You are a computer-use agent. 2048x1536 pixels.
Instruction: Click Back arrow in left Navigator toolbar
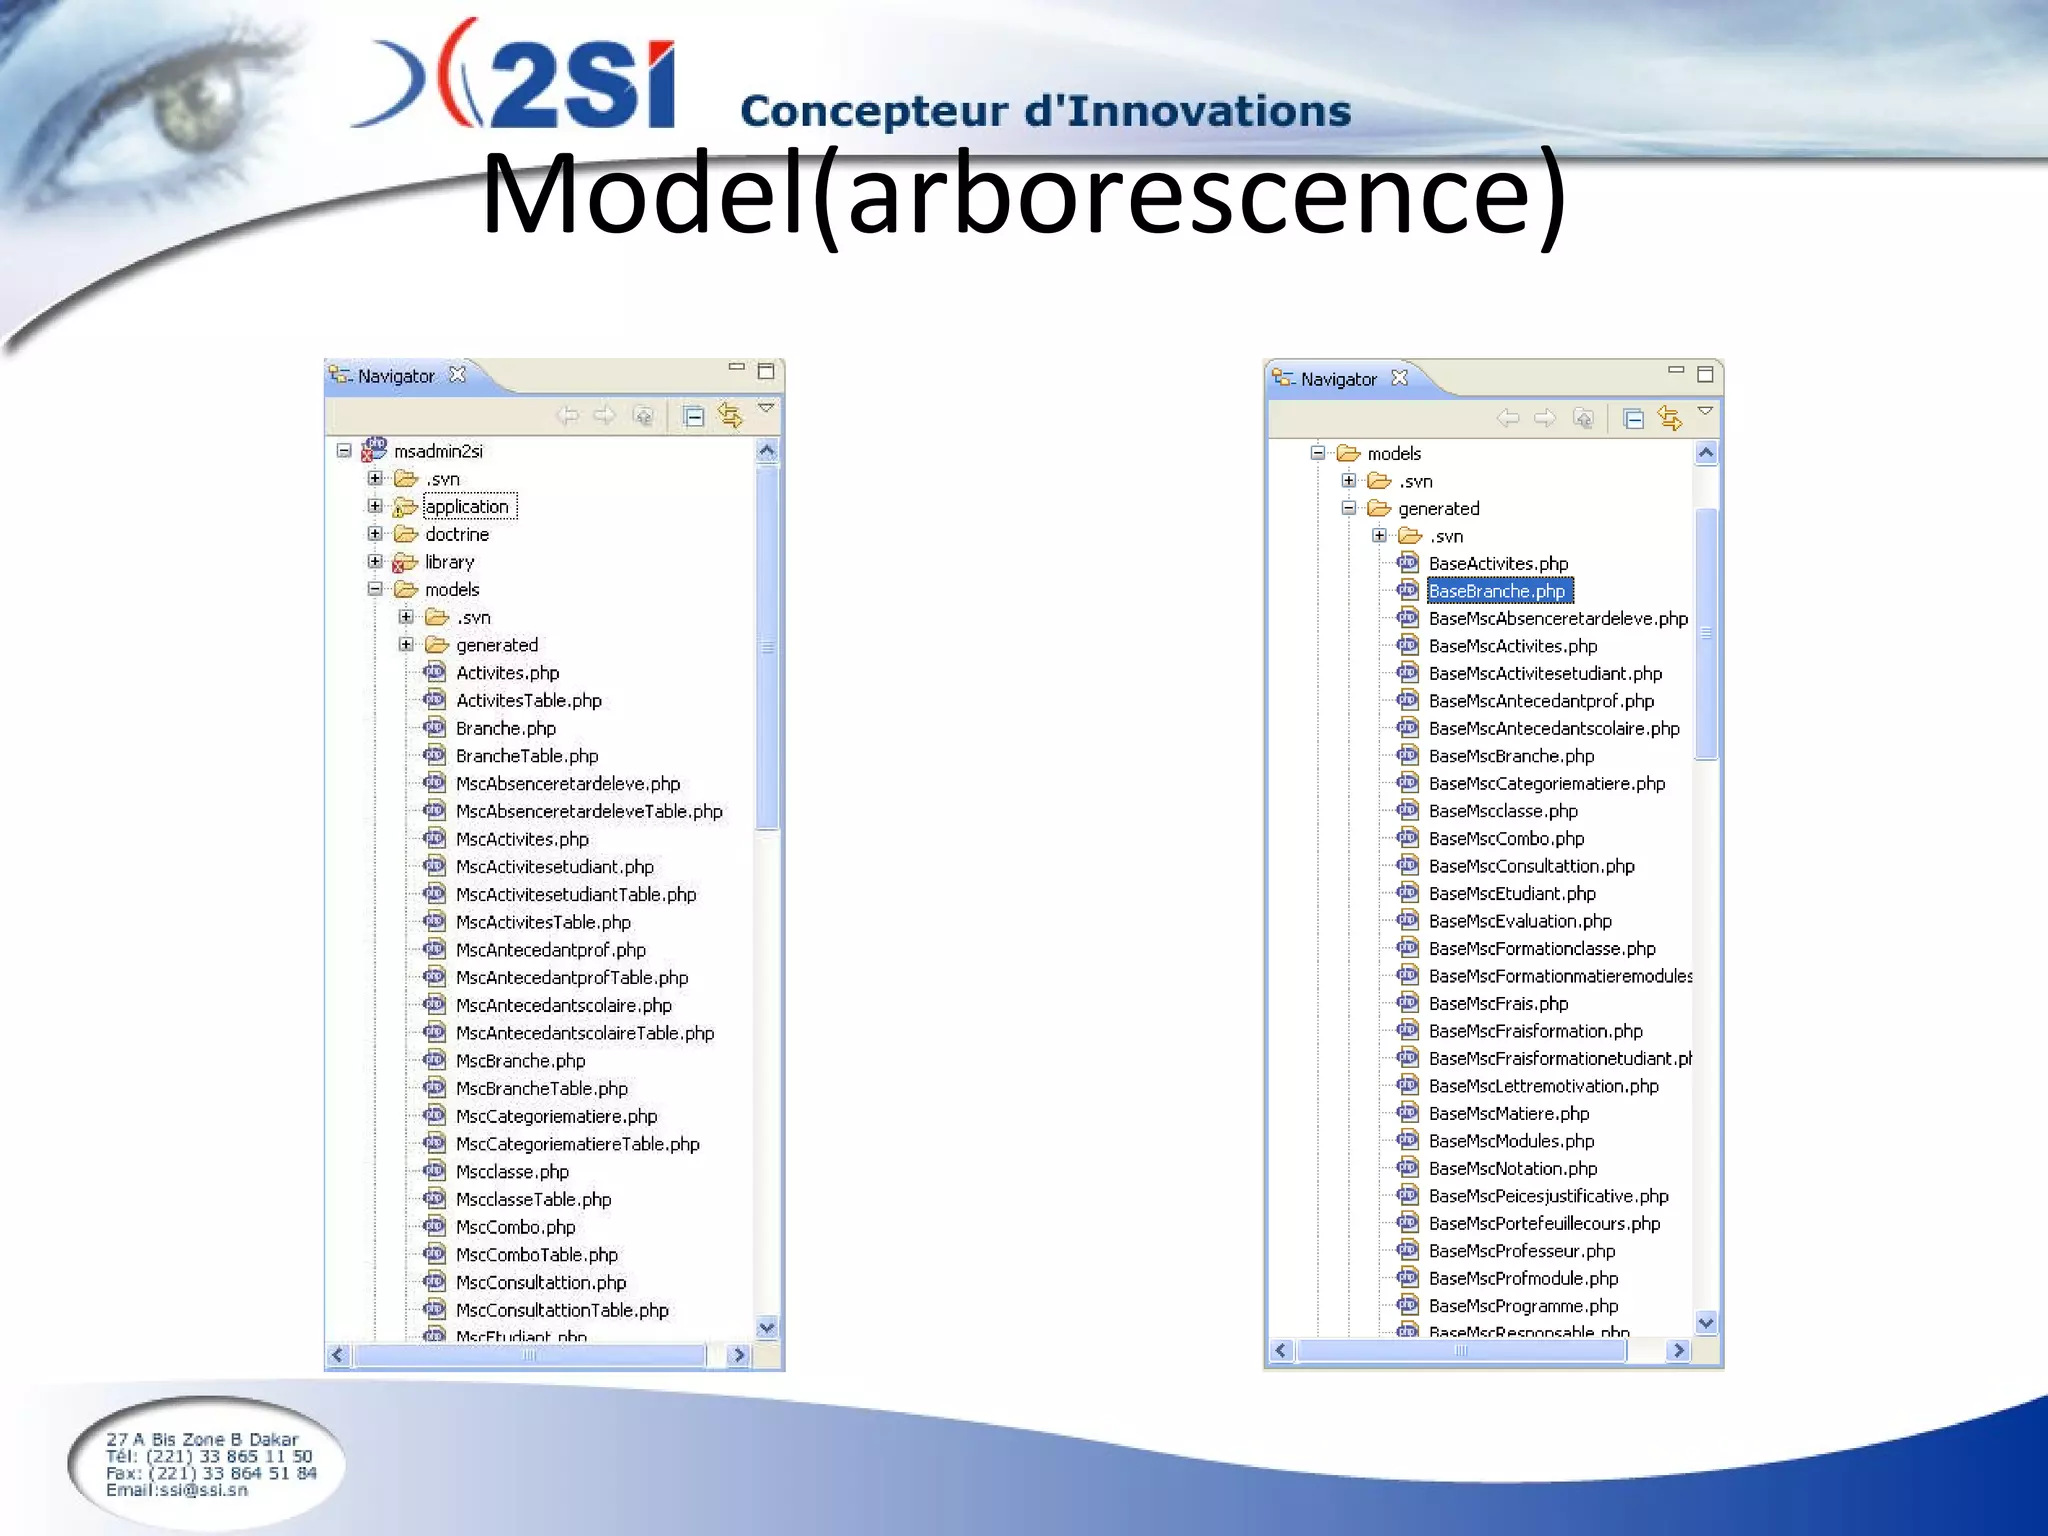pos(568,415)
